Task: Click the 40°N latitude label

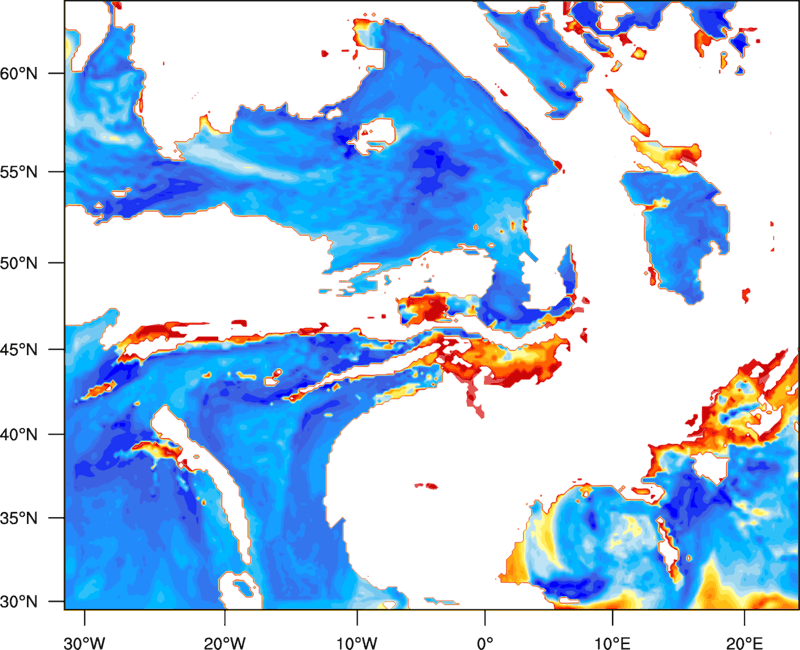Action: [x=19, y=435]
